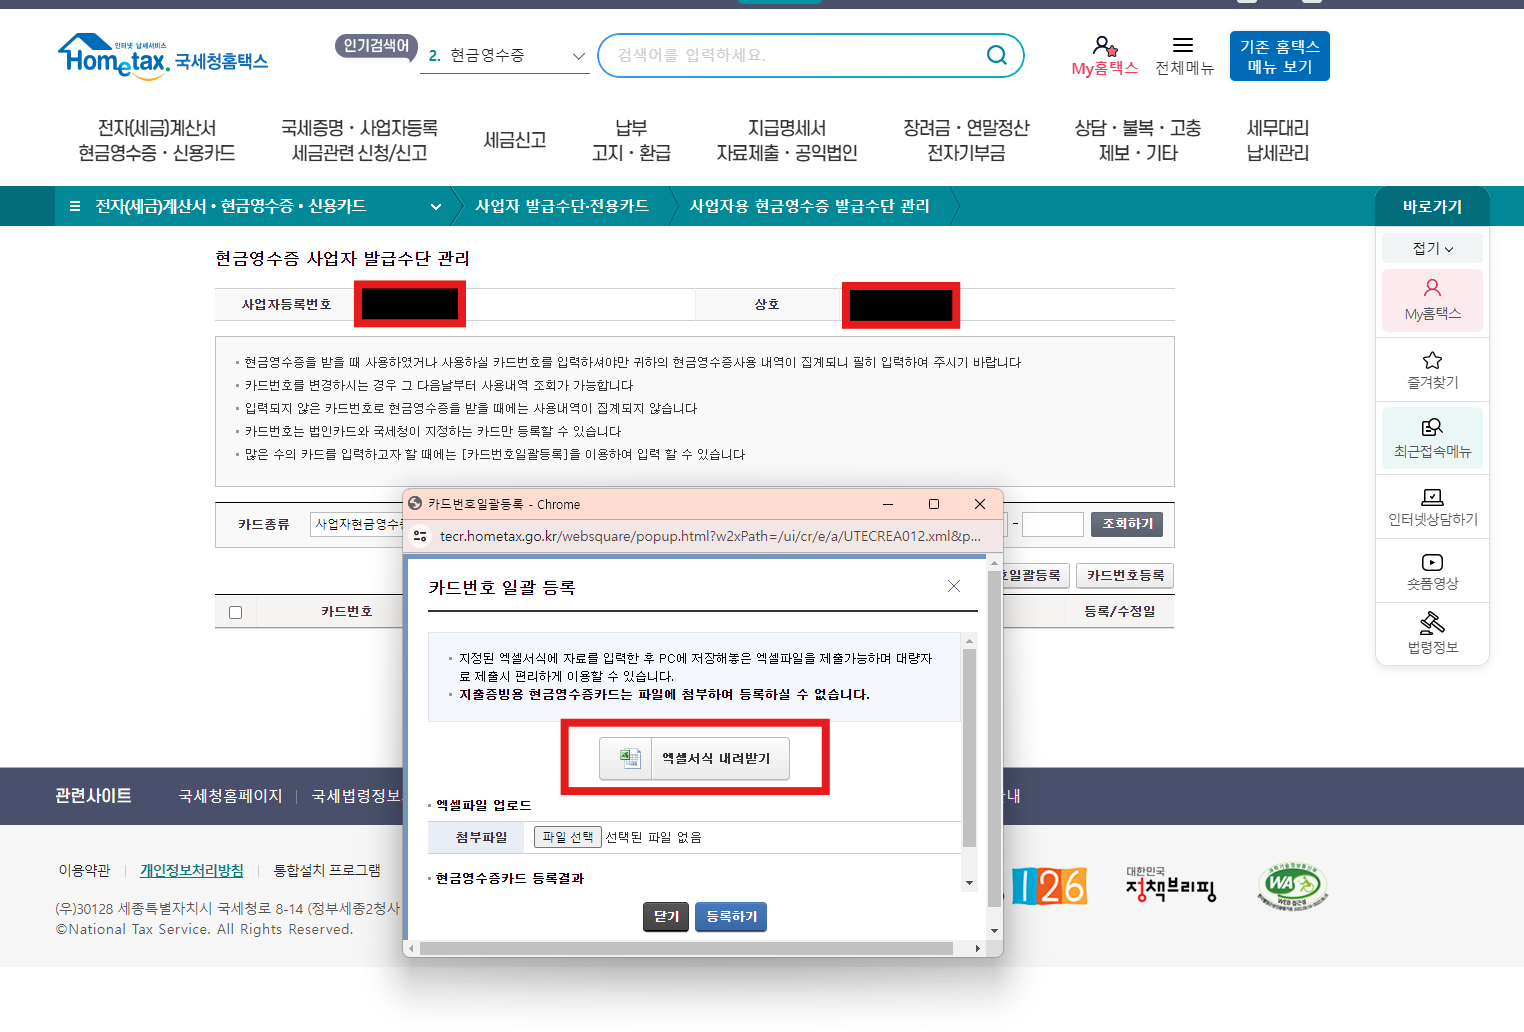The height and width of the screenshot is (1032, 1524).
Task: Click 엑셀서식 내려받기 button
Action: [694, 758]
